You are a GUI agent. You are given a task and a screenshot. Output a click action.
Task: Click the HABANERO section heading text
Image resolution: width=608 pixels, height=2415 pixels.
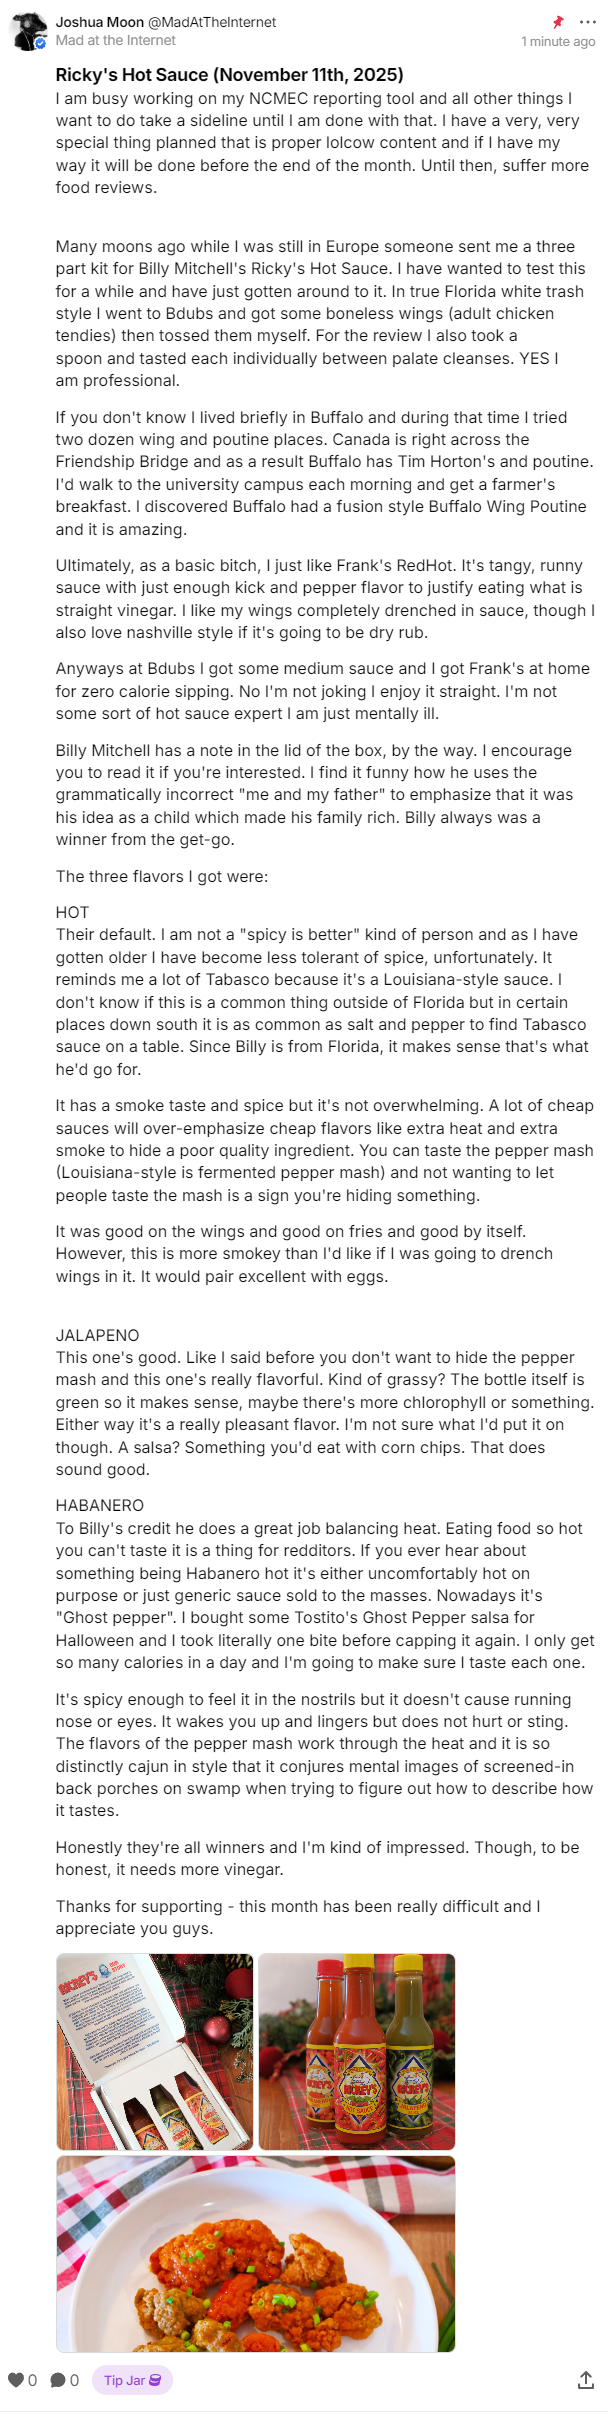(x=100, y=1506)
